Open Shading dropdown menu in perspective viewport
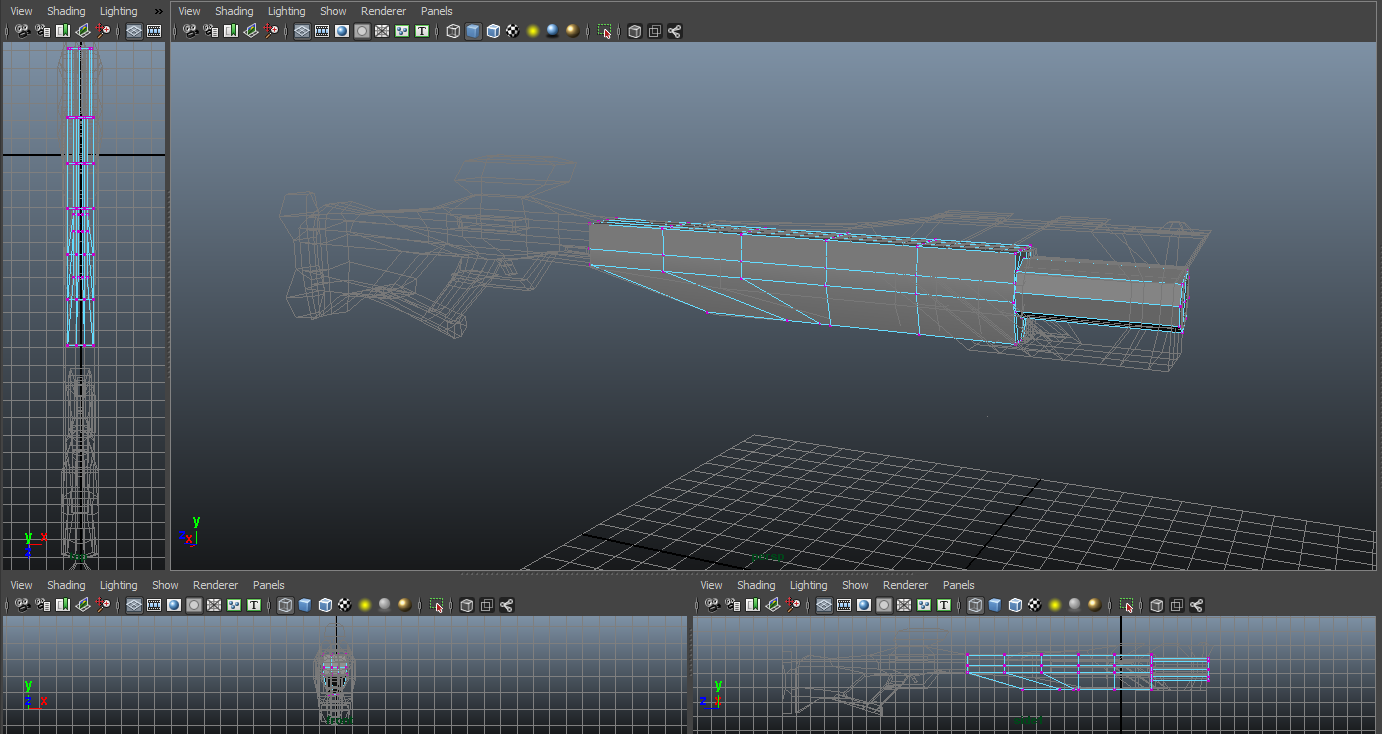Image resolution: width=1382 pixels, height=734 pixels. click(234, 11)
